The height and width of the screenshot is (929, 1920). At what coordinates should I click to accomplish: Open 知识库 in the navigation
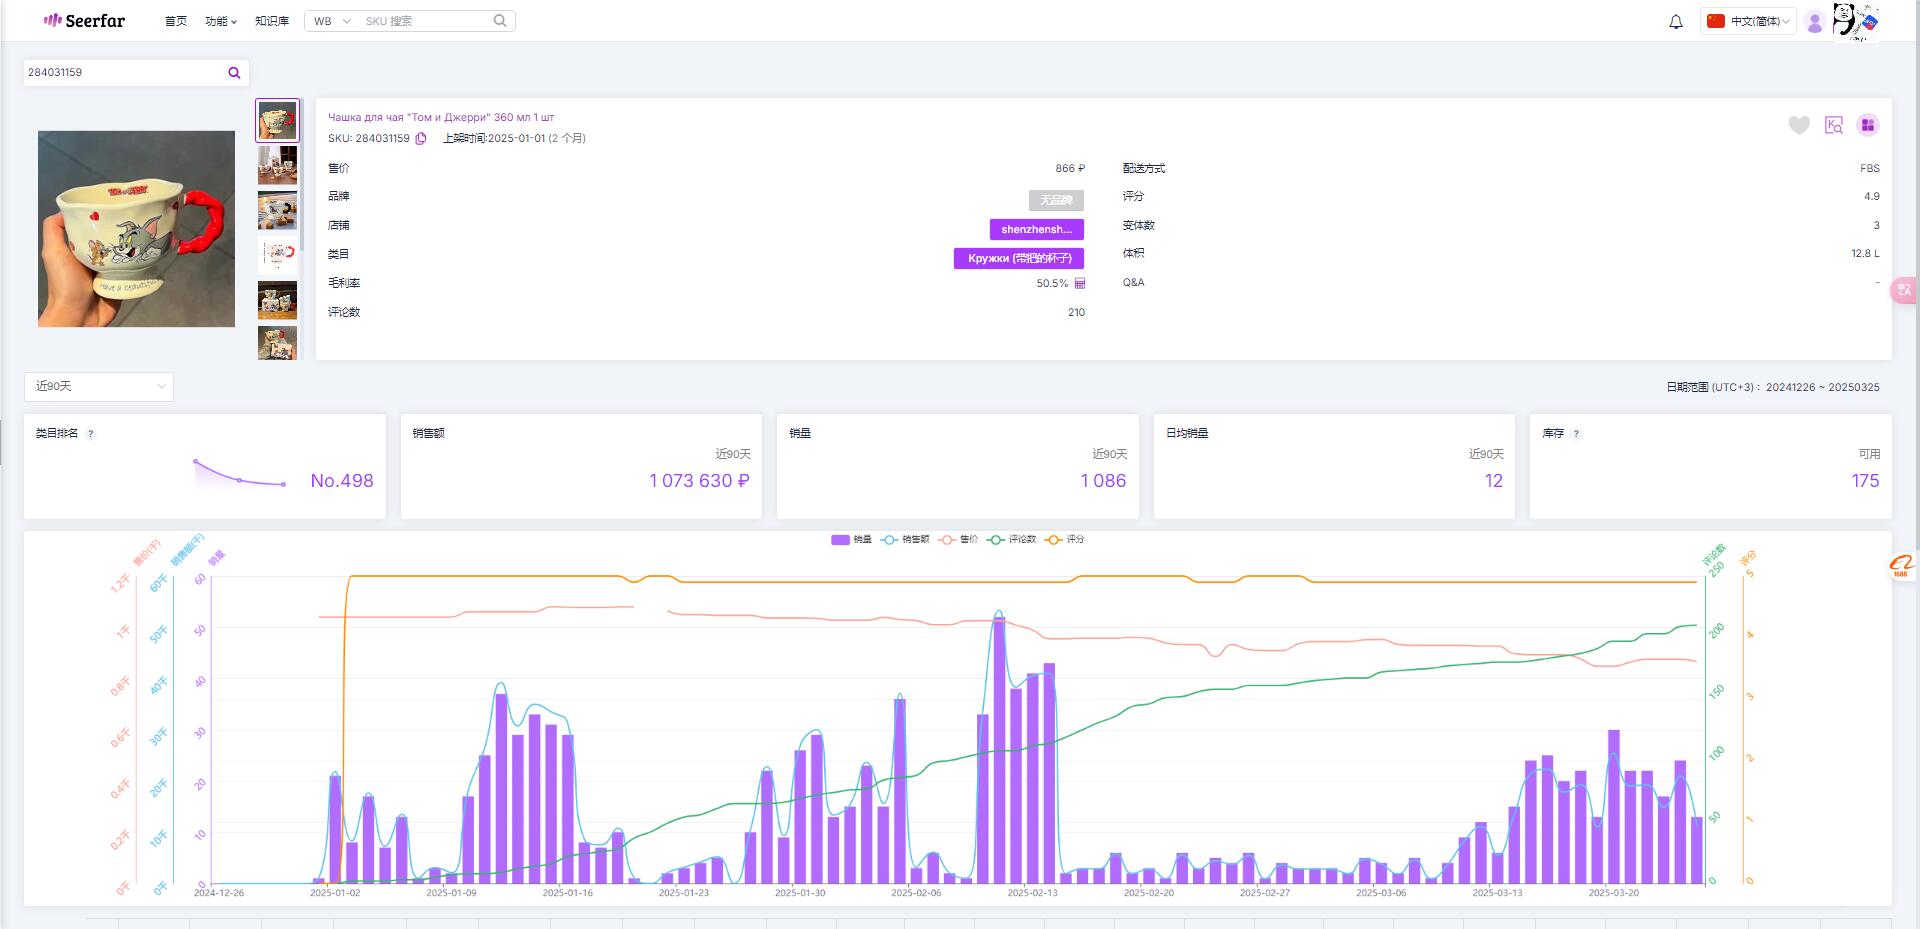[x=272, y=21]
